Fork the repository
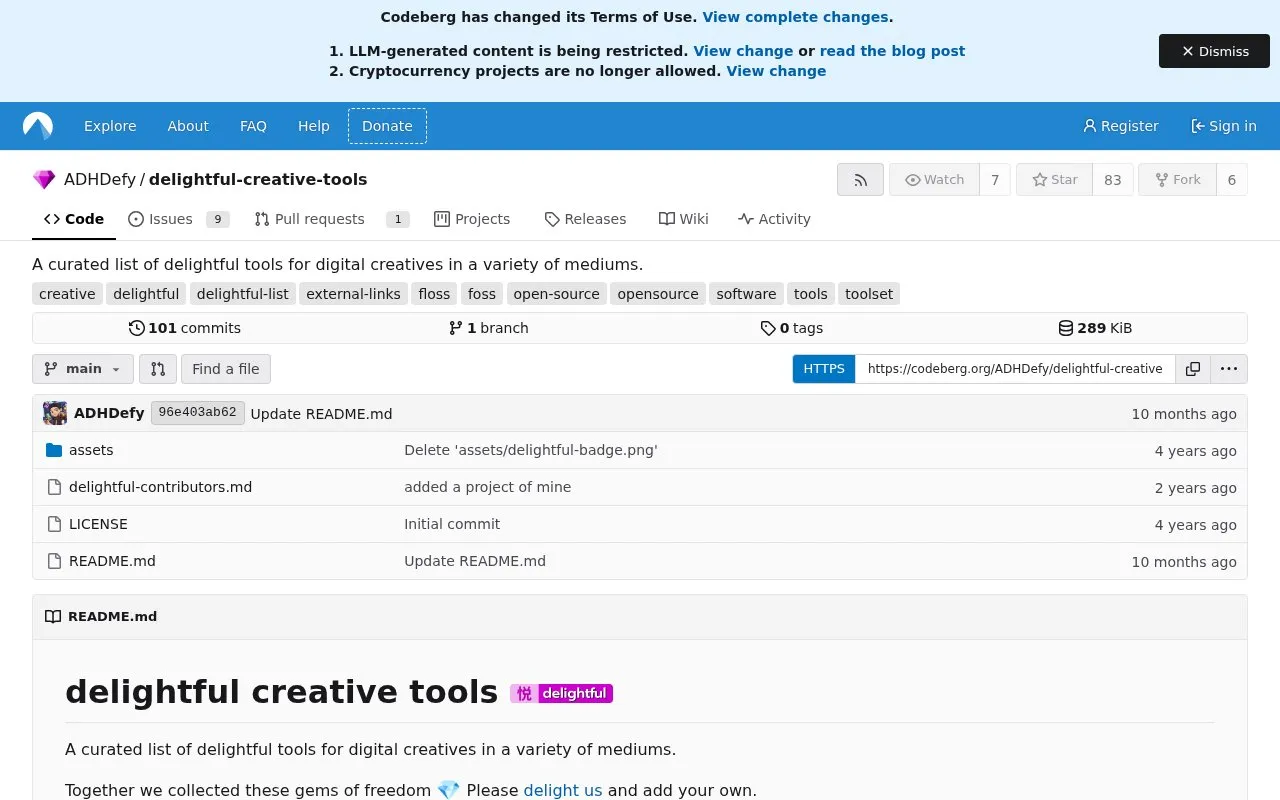Screen dimensions: 1280x800 pyautogui.click(x=1177, y=180)
